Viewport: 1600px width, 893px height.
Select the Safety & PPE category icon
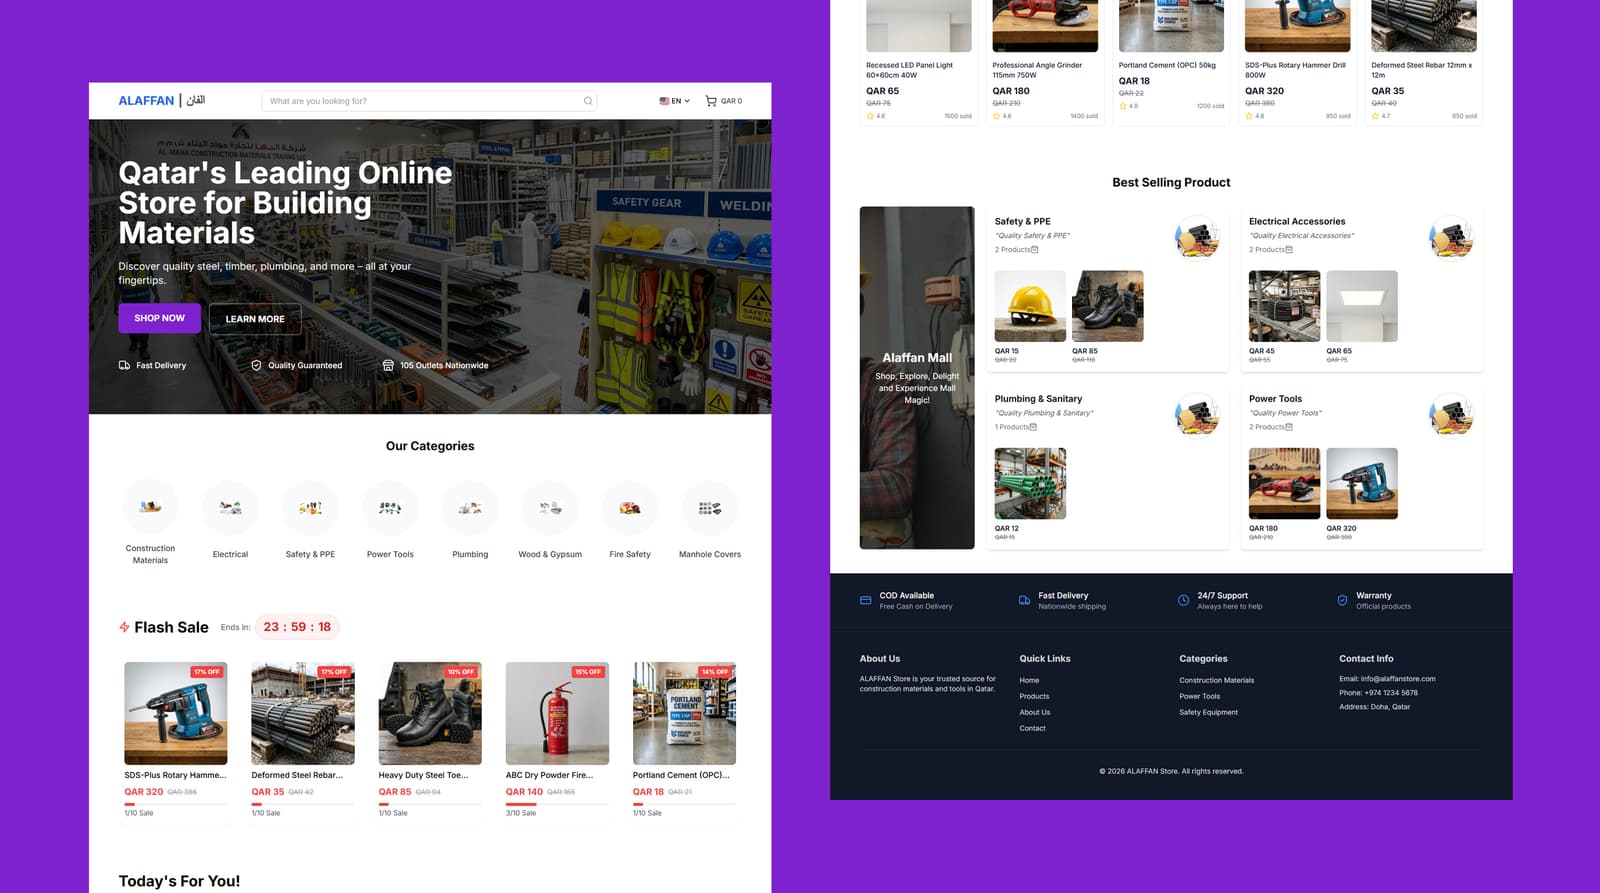(x=310, y=507)
